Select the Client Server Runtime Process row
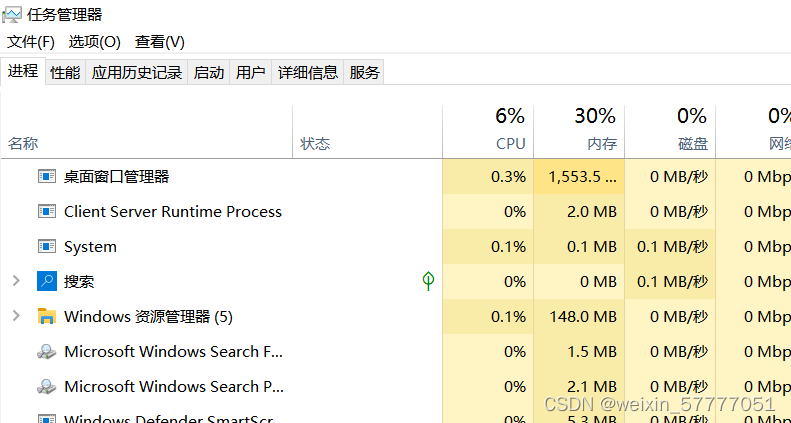Screen dimensions: 791x423 396,211
